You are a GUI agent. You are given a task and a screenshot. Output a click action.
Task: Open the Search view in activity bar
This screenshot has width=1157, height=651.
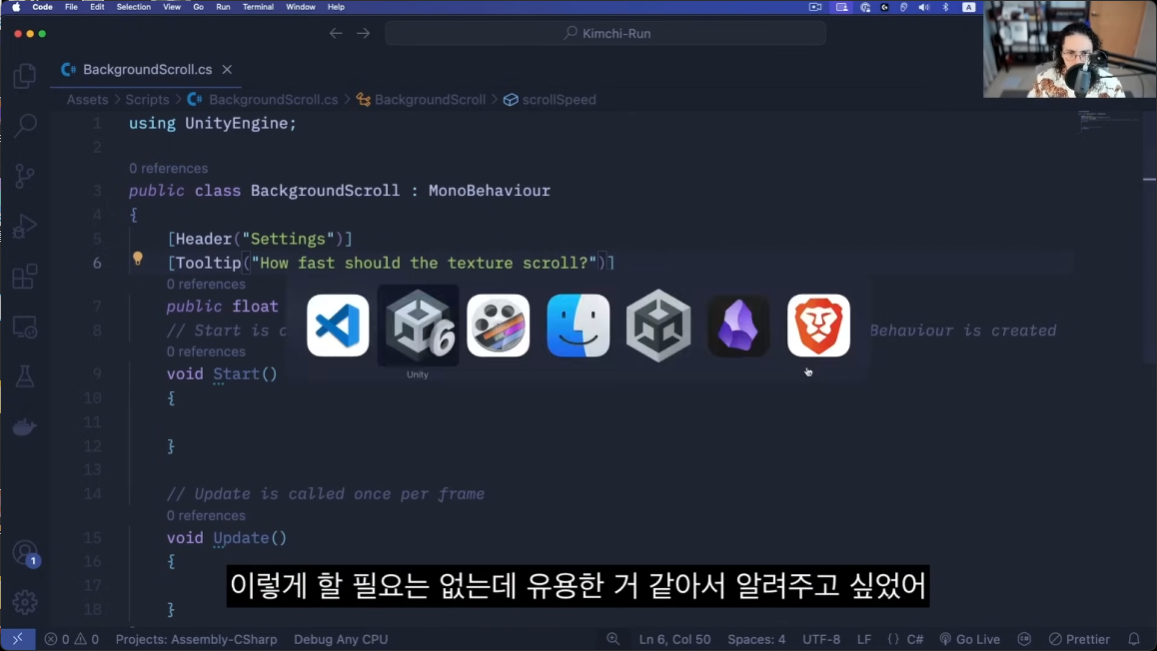[x=24, y=125]
